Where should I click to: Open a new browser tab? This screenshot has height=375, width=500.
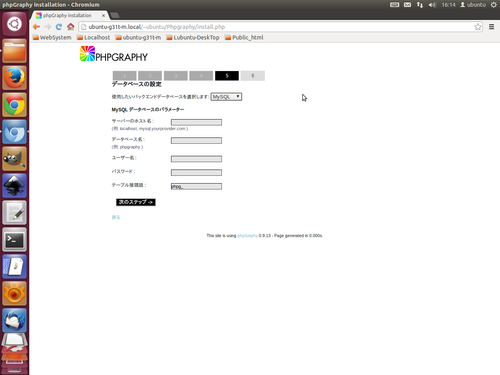click(x=115, y=15)
